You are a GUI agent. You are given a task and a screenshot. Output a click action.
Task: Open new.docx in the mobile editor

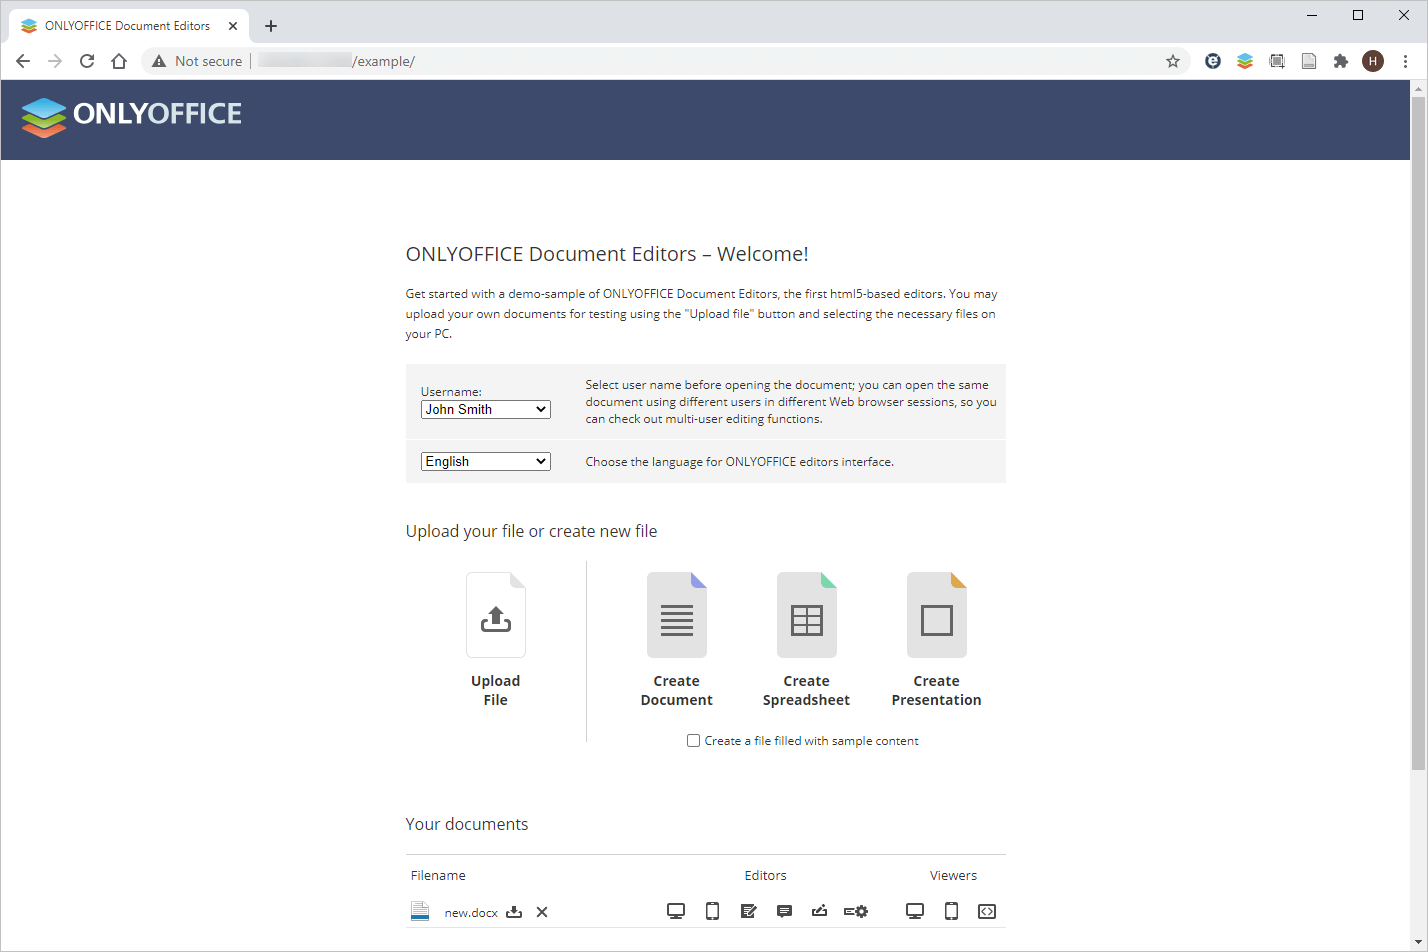pos(712,911)
